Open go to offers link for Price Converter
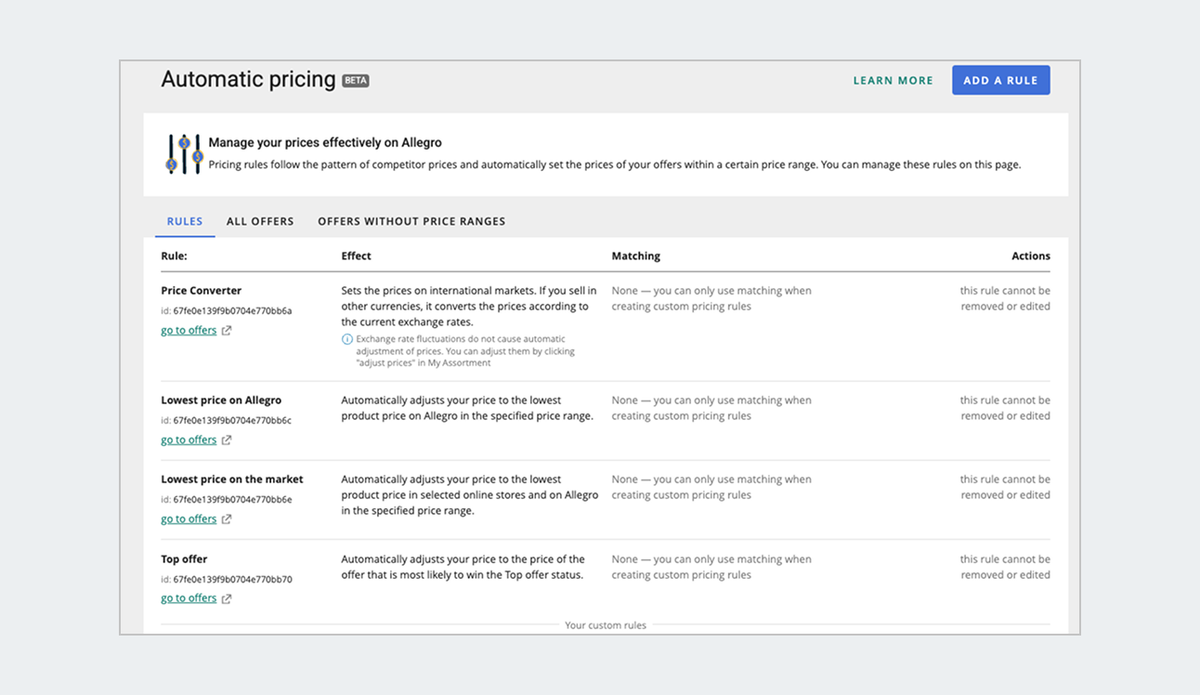This screenshot has height=695, width=1200. click(189, 330)
